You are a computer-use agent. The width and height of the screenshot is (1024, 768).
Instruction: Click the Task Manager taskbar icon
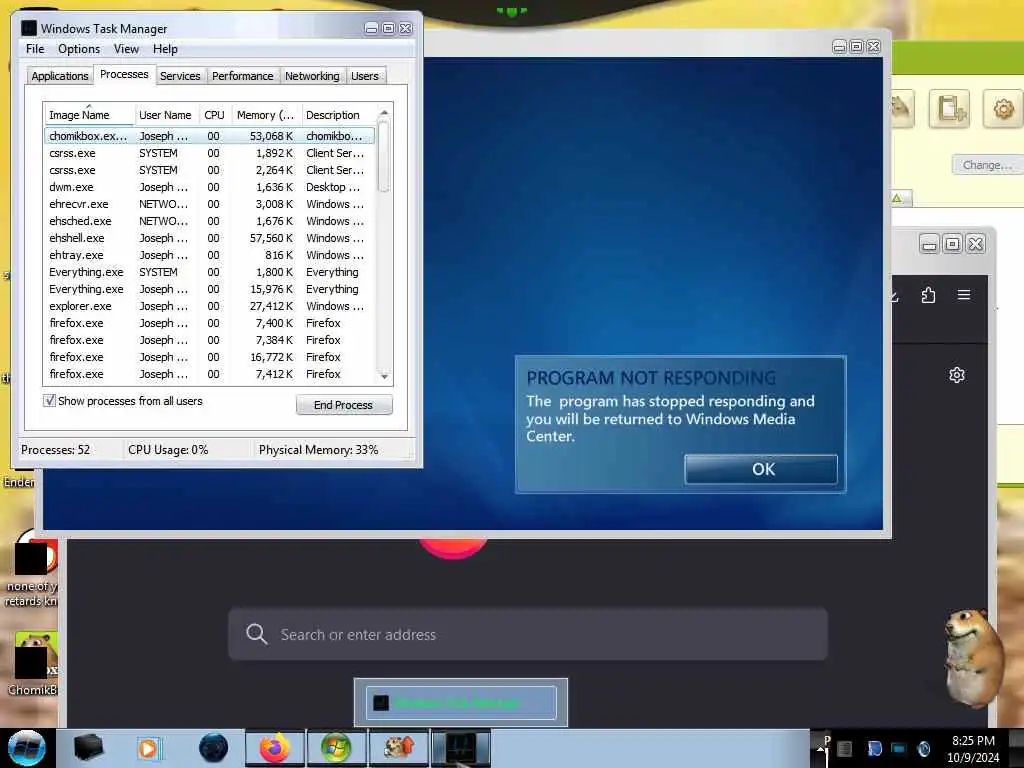(x=460, y=748)
